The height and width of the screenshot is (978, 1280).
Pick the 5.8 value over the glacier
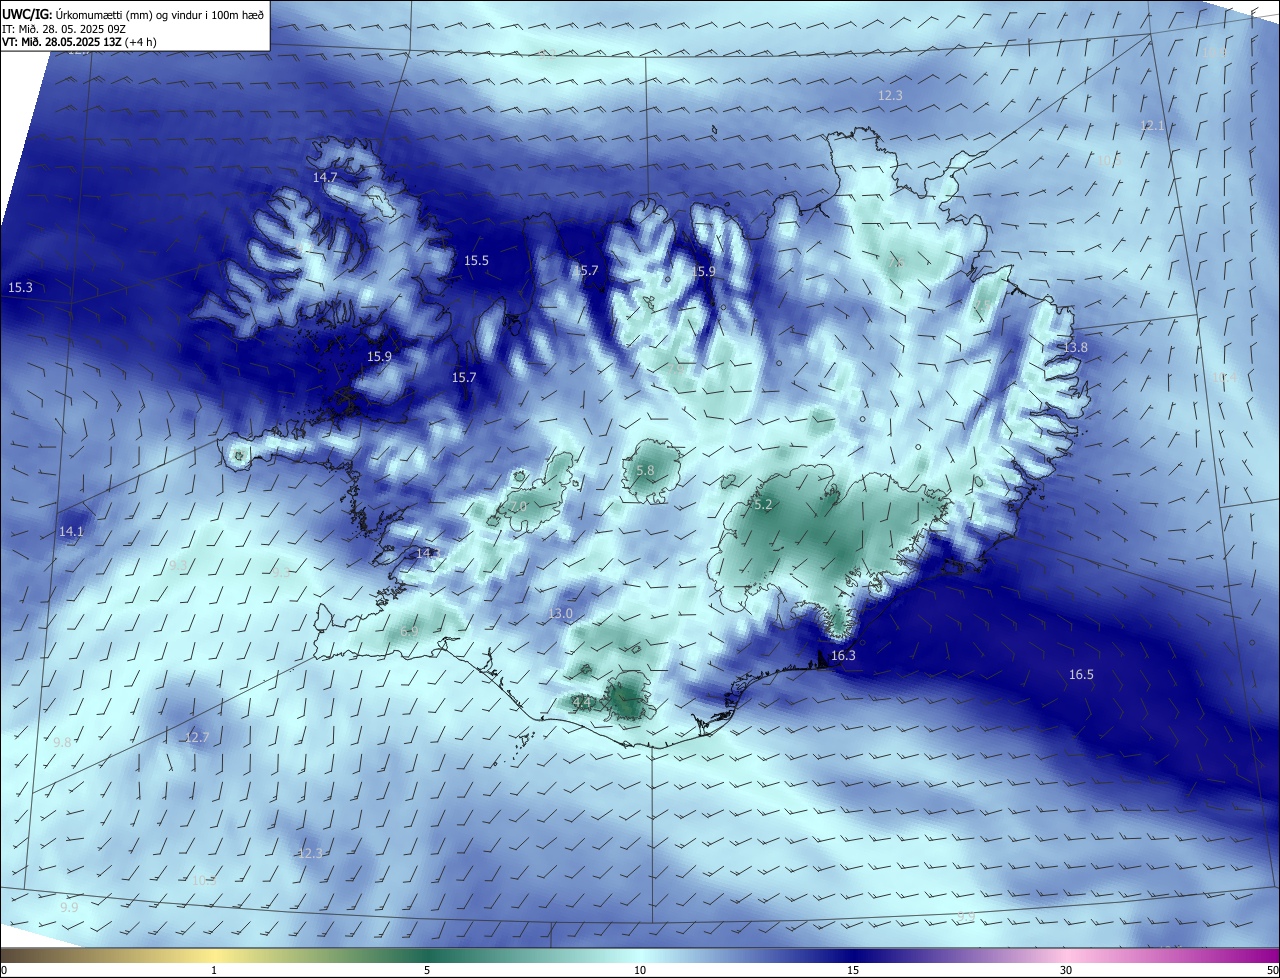coord(645,471)
